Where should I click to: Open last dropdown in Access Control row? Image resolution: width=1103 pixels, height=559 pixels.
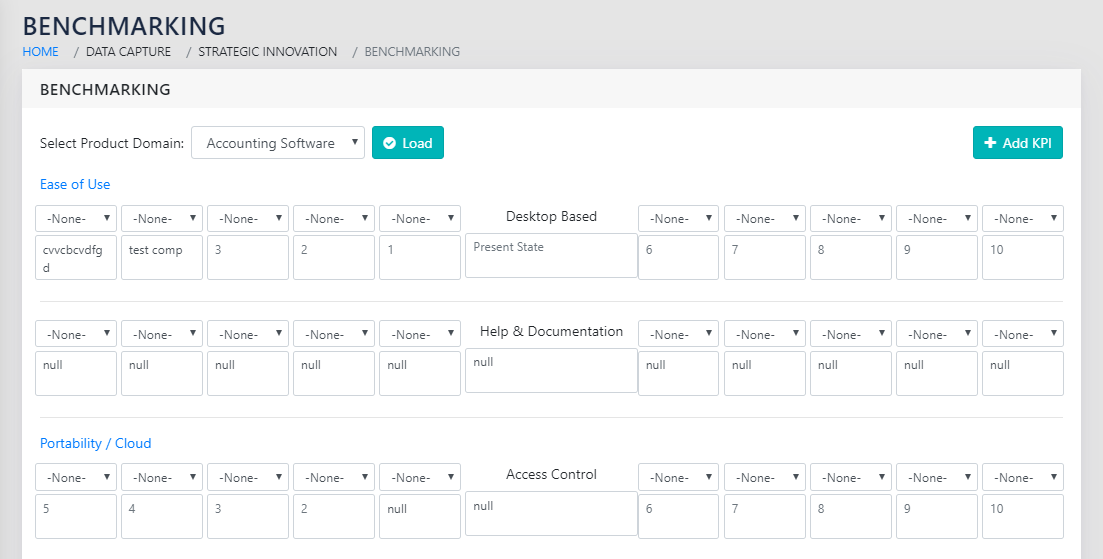[1022, 478]
